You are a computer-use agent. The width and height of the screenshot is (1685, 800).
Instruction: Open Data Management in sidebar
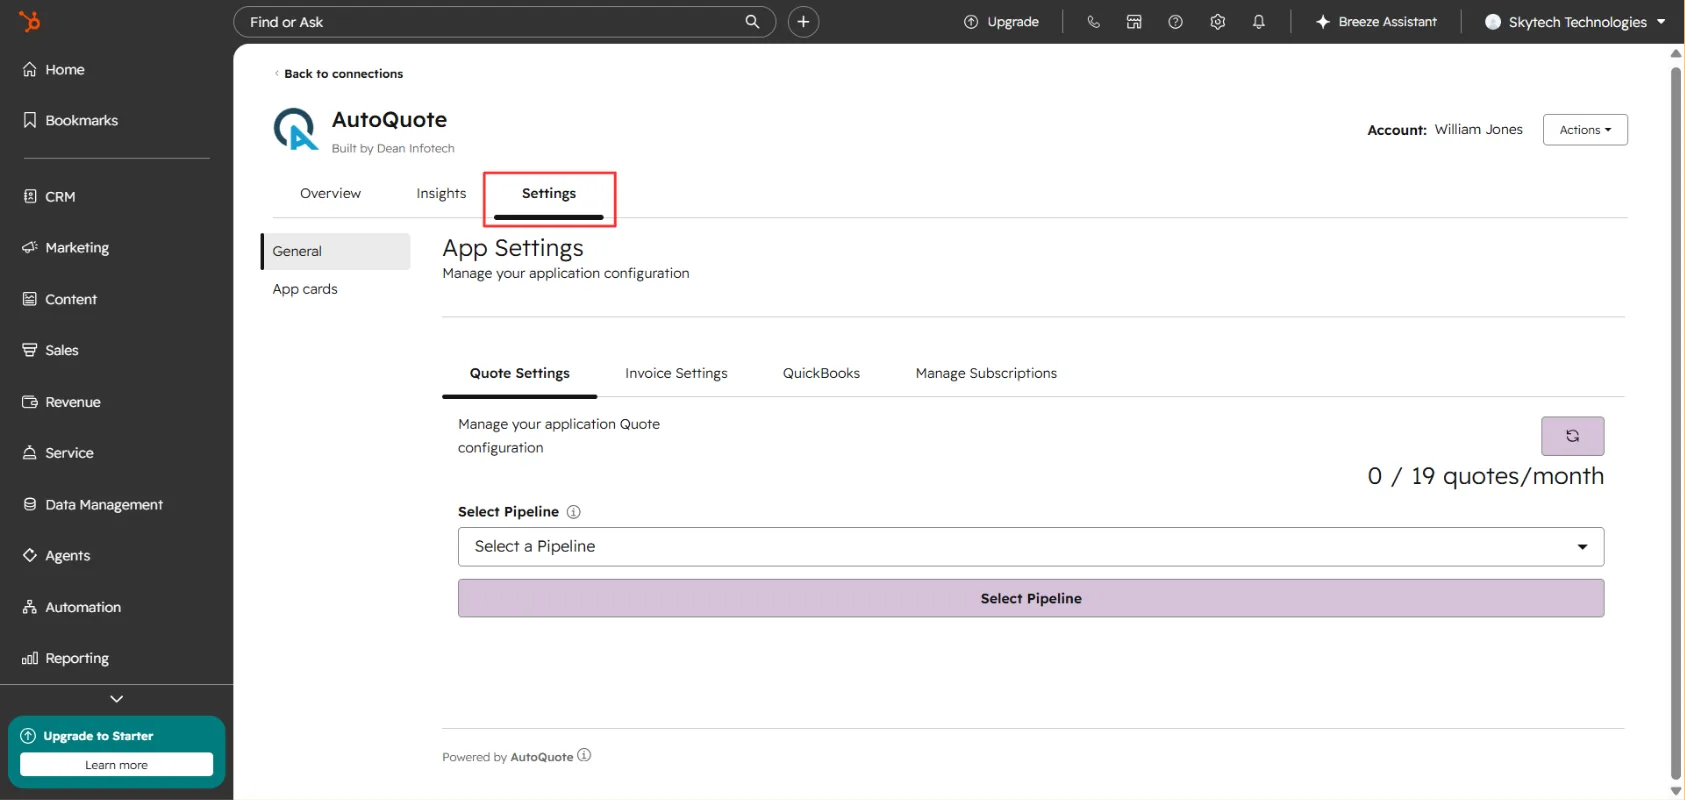pyautogui.click(x=92, y=505)
